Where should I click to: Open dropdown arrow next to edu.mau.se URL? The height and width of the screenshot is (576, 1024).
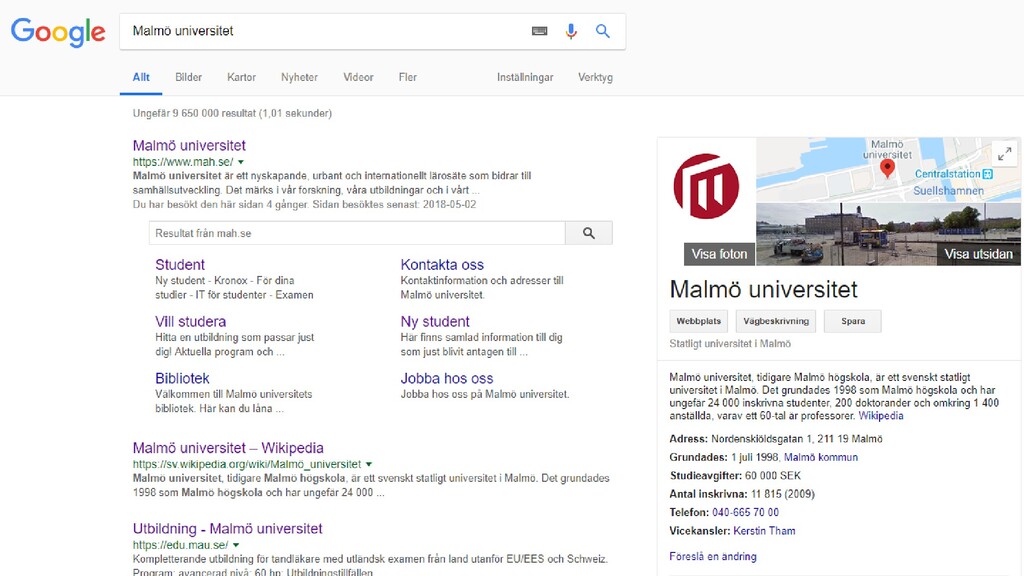pyautogui.click(x=236, y=545)
